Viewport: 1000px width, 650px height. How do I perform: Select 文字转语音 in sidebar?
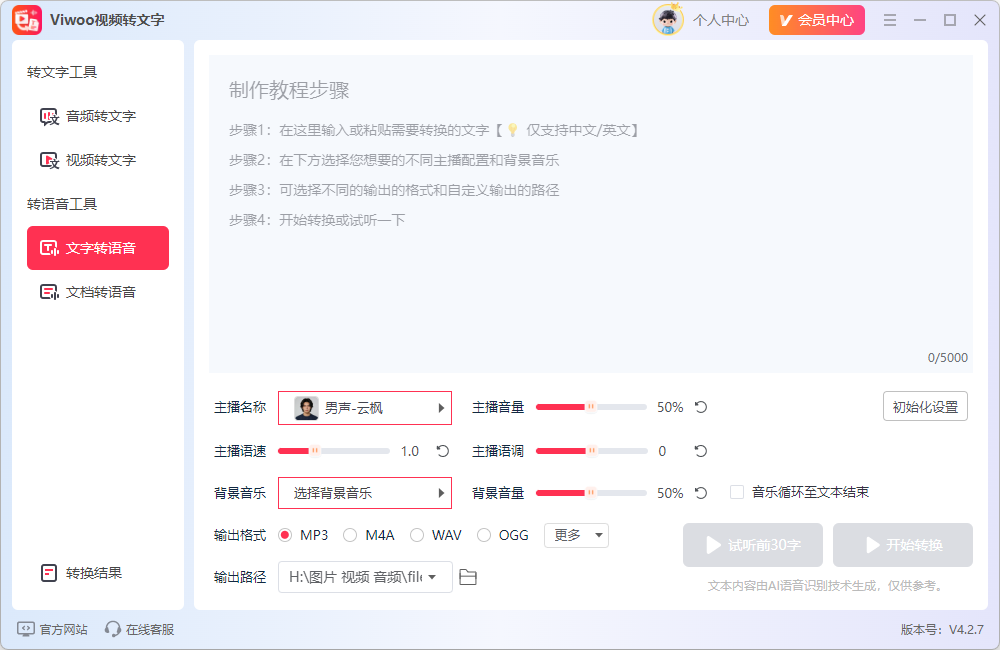[98, 248]
